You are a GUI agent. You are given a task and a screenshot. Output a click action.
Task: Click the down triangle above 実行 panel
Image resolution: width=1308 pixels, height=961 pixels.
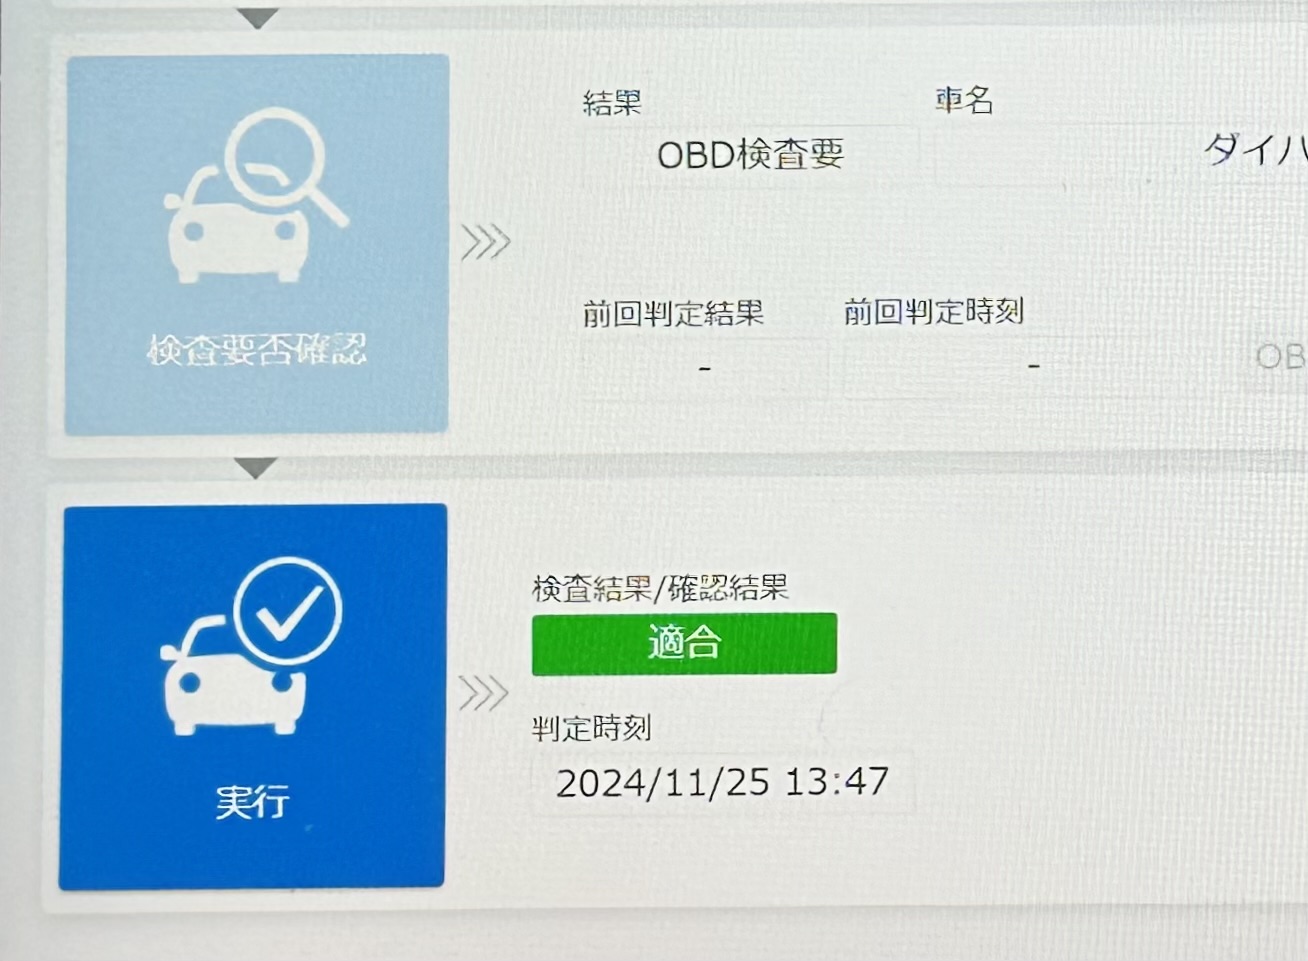pos(256,467)
